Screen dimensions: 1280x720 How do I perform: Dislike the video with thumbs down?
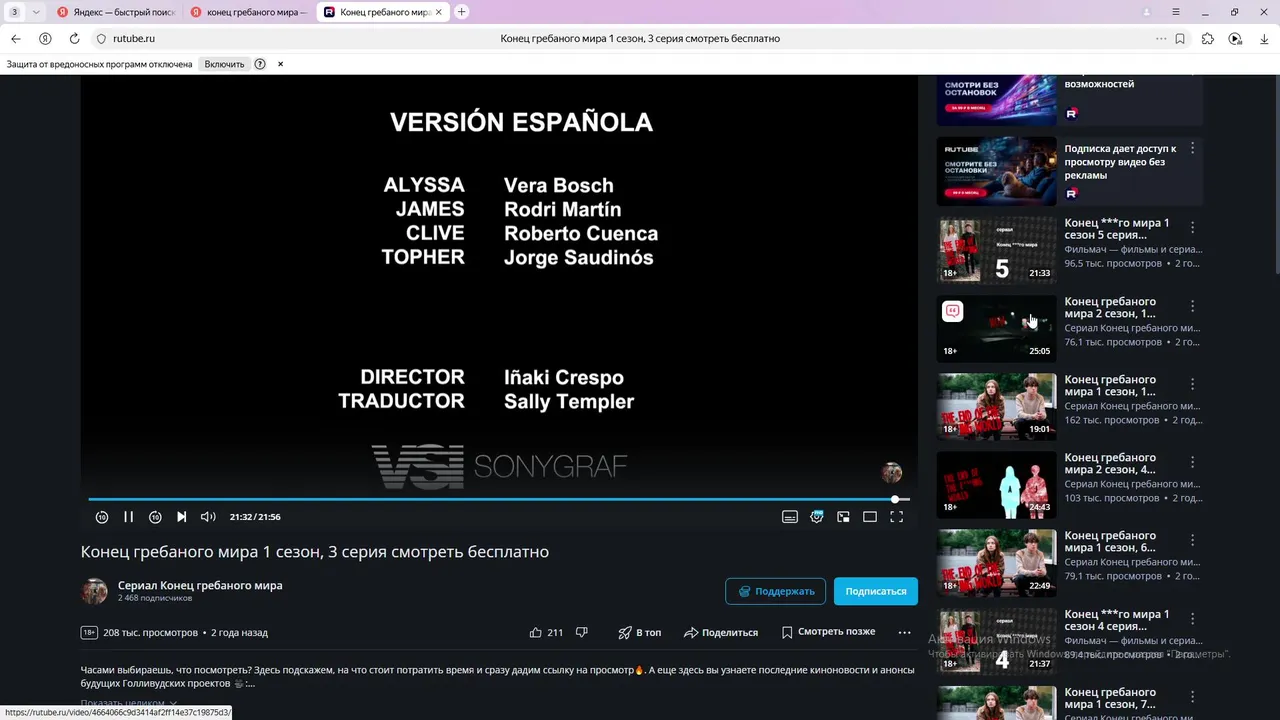click(x=582, y=632)
